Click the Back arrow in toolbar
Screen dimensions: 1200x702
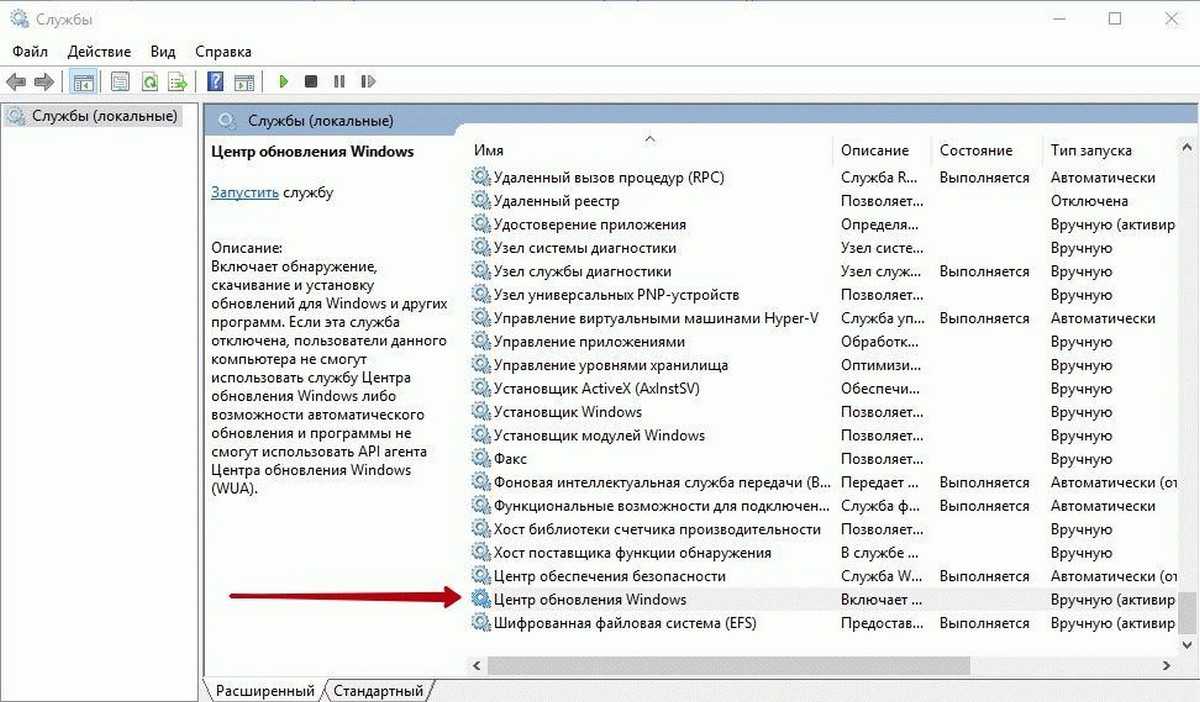click(16, 82)
